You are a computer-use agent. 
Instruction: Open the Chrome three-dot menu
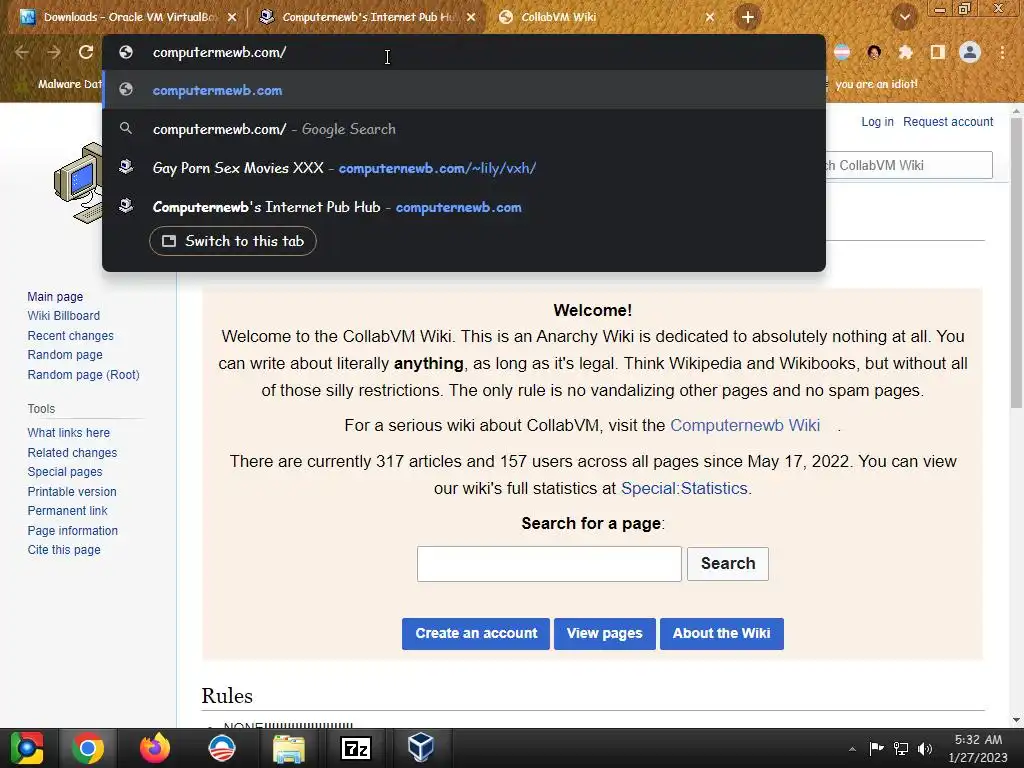click(1002, 52)
